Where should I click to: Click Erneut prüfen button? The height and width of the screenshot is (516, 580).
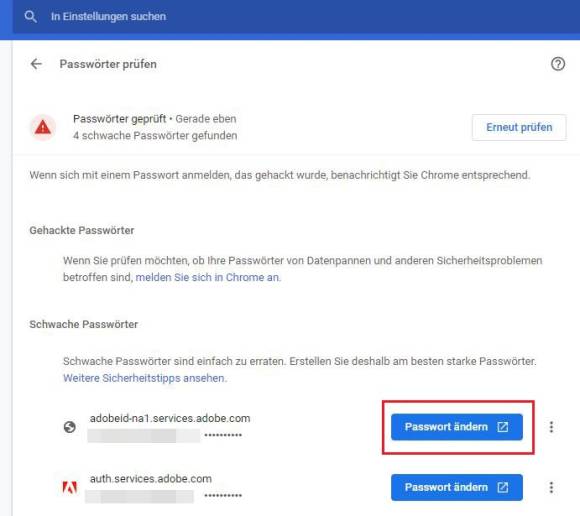point(519,127)
